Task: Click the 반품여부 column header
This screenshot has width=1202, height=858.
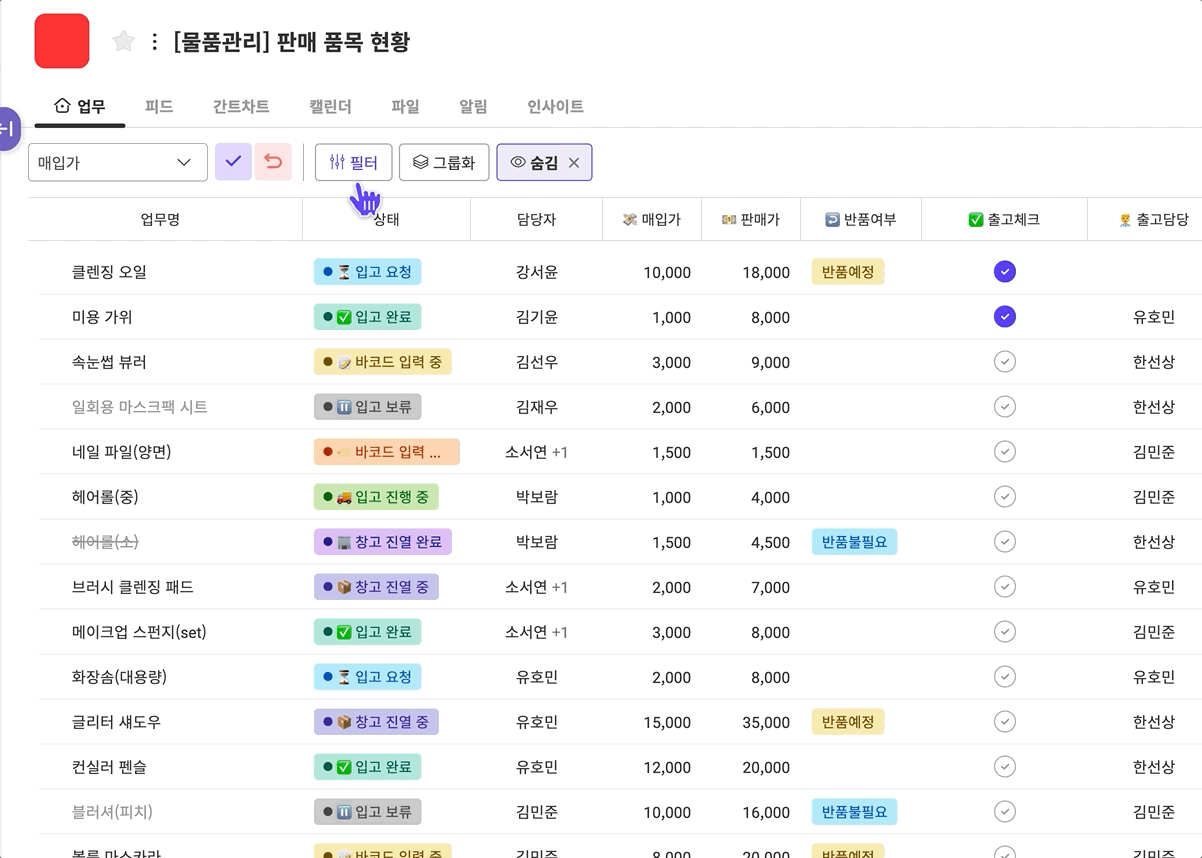Action: coord(860,220)
